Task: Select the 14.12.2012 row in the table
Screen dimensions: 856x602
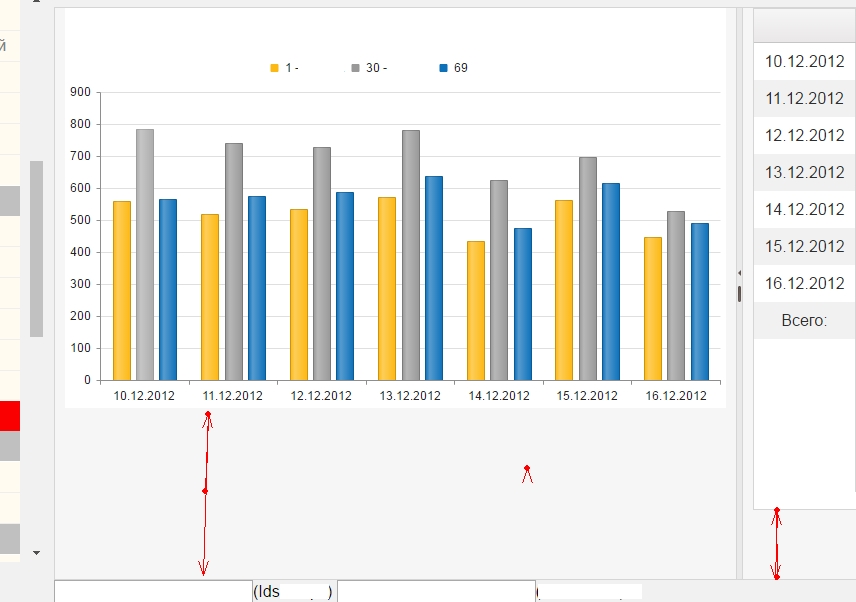Action: point(804,210)
